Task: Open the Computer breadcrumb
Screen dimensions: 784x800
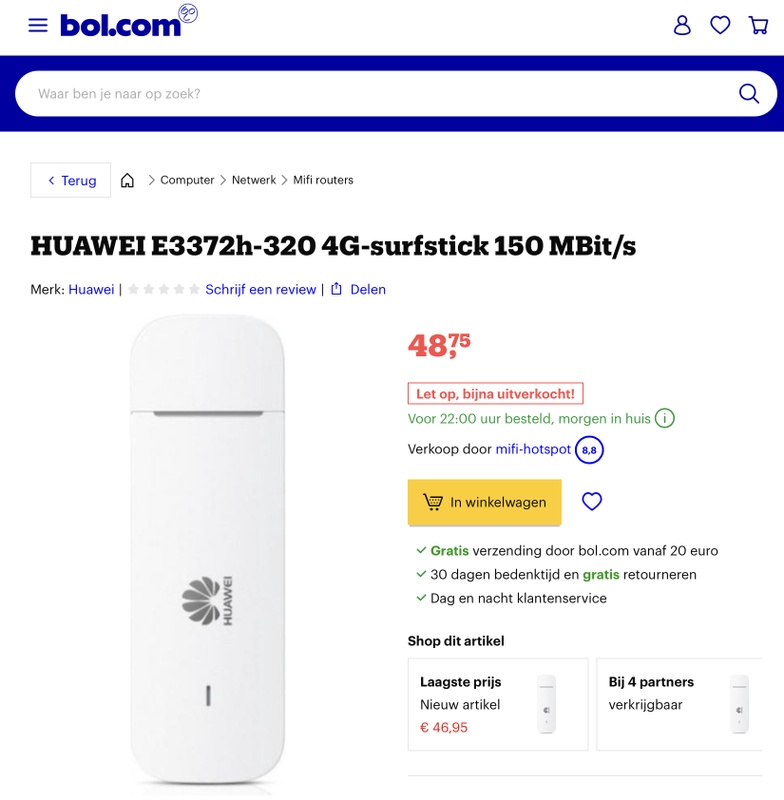Action: pos(187,180)
